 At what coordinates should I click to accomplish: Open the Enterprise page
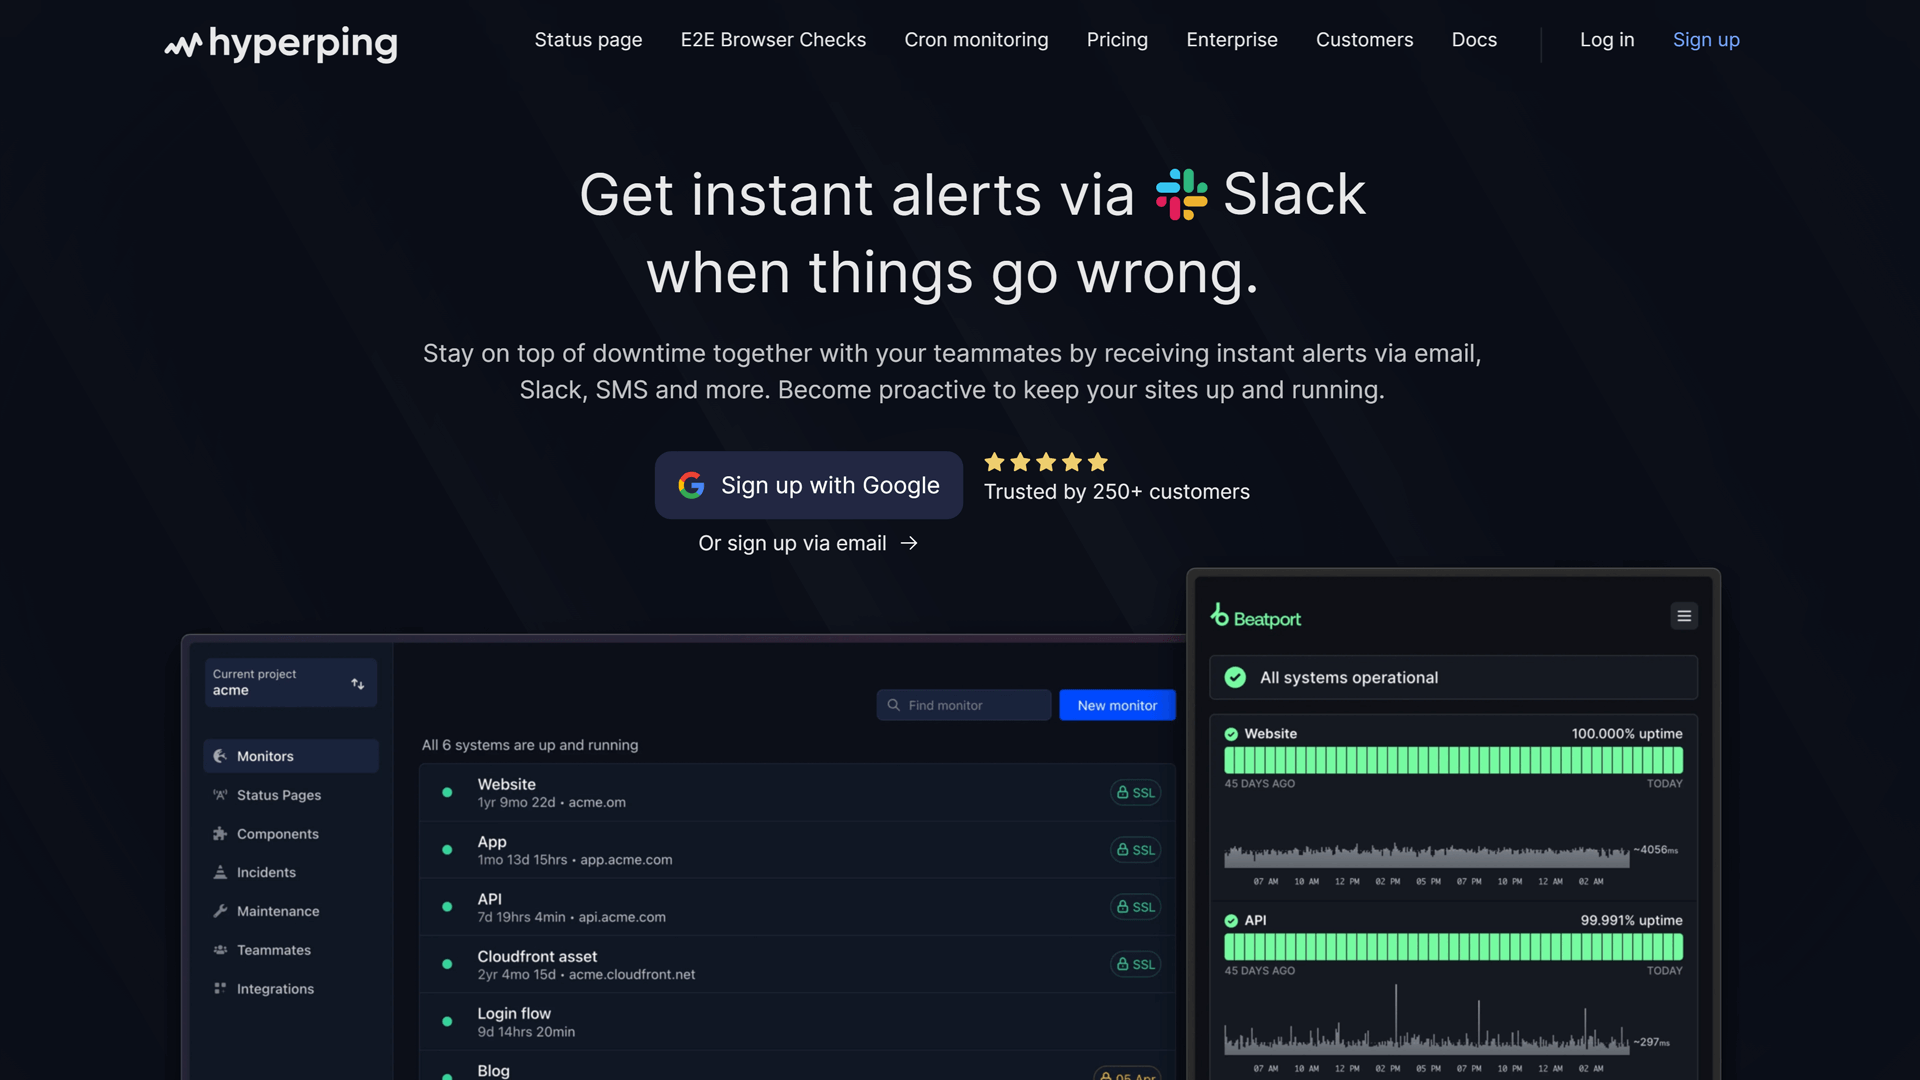point(1231,40)
